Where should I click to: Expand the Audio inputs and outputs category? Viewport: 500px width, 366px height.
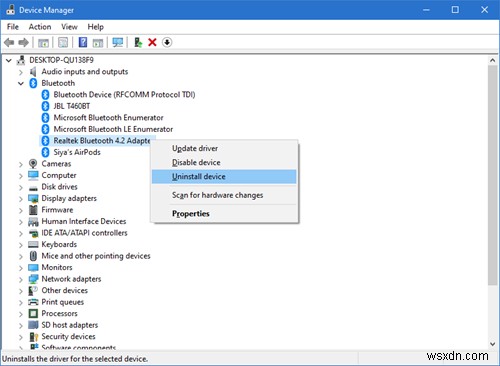pos(21,72)
